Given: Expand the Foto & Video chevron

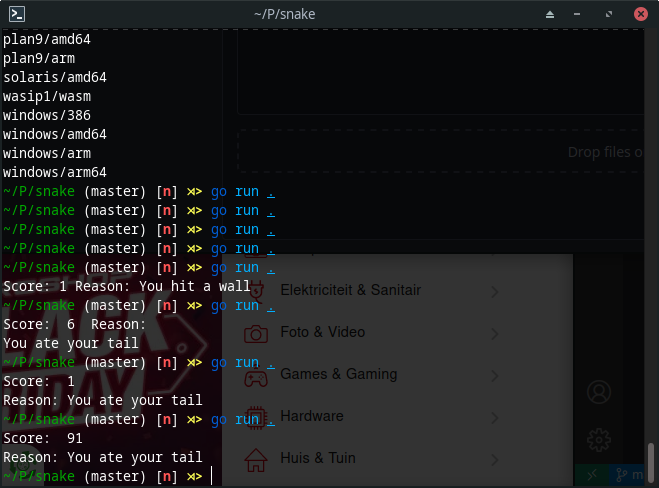Looking at the screenshot, I should (x=495, y=333).
